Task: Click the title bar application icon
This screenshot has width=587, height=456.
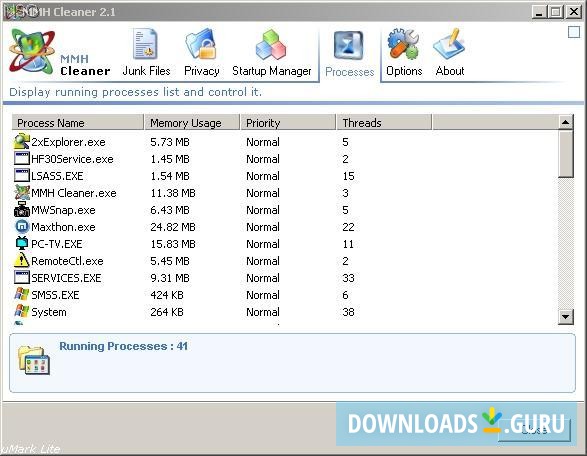Action: pyautogui.click(x=13, y=12)
